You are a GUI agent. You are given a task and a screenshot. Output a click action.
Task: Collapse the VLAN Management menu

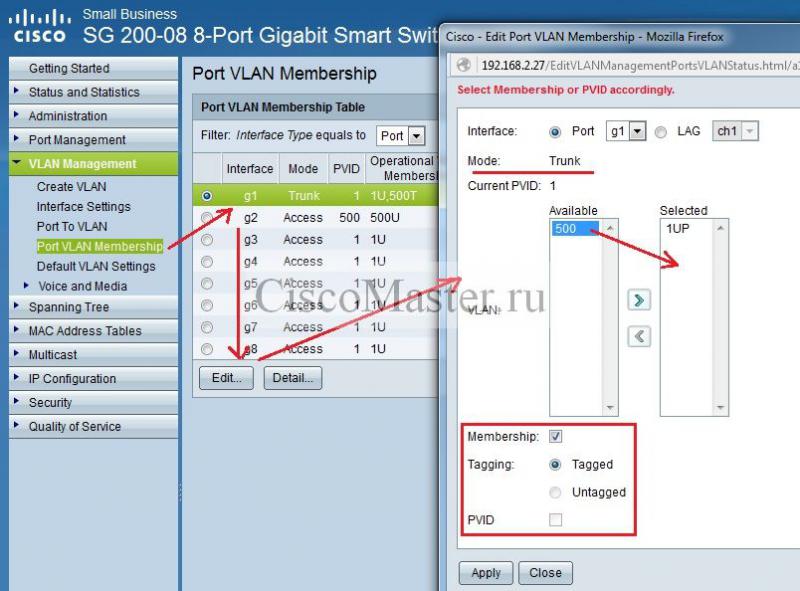[94, 164]
